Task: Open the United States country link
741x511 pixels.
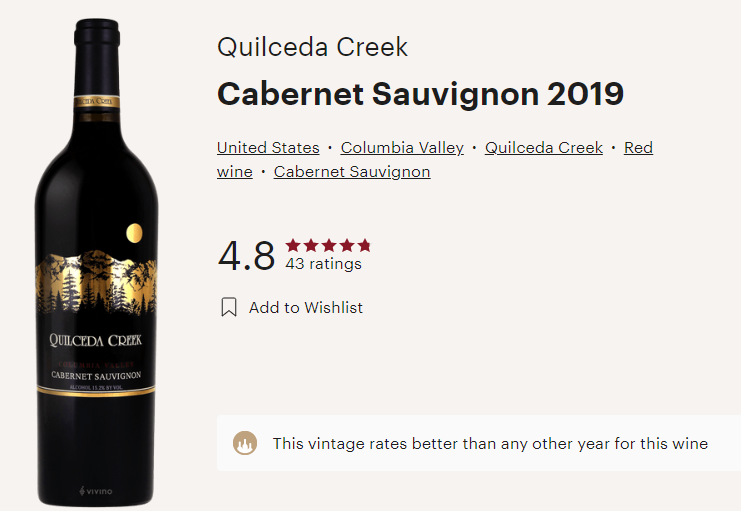Action: tap(268, 147)
